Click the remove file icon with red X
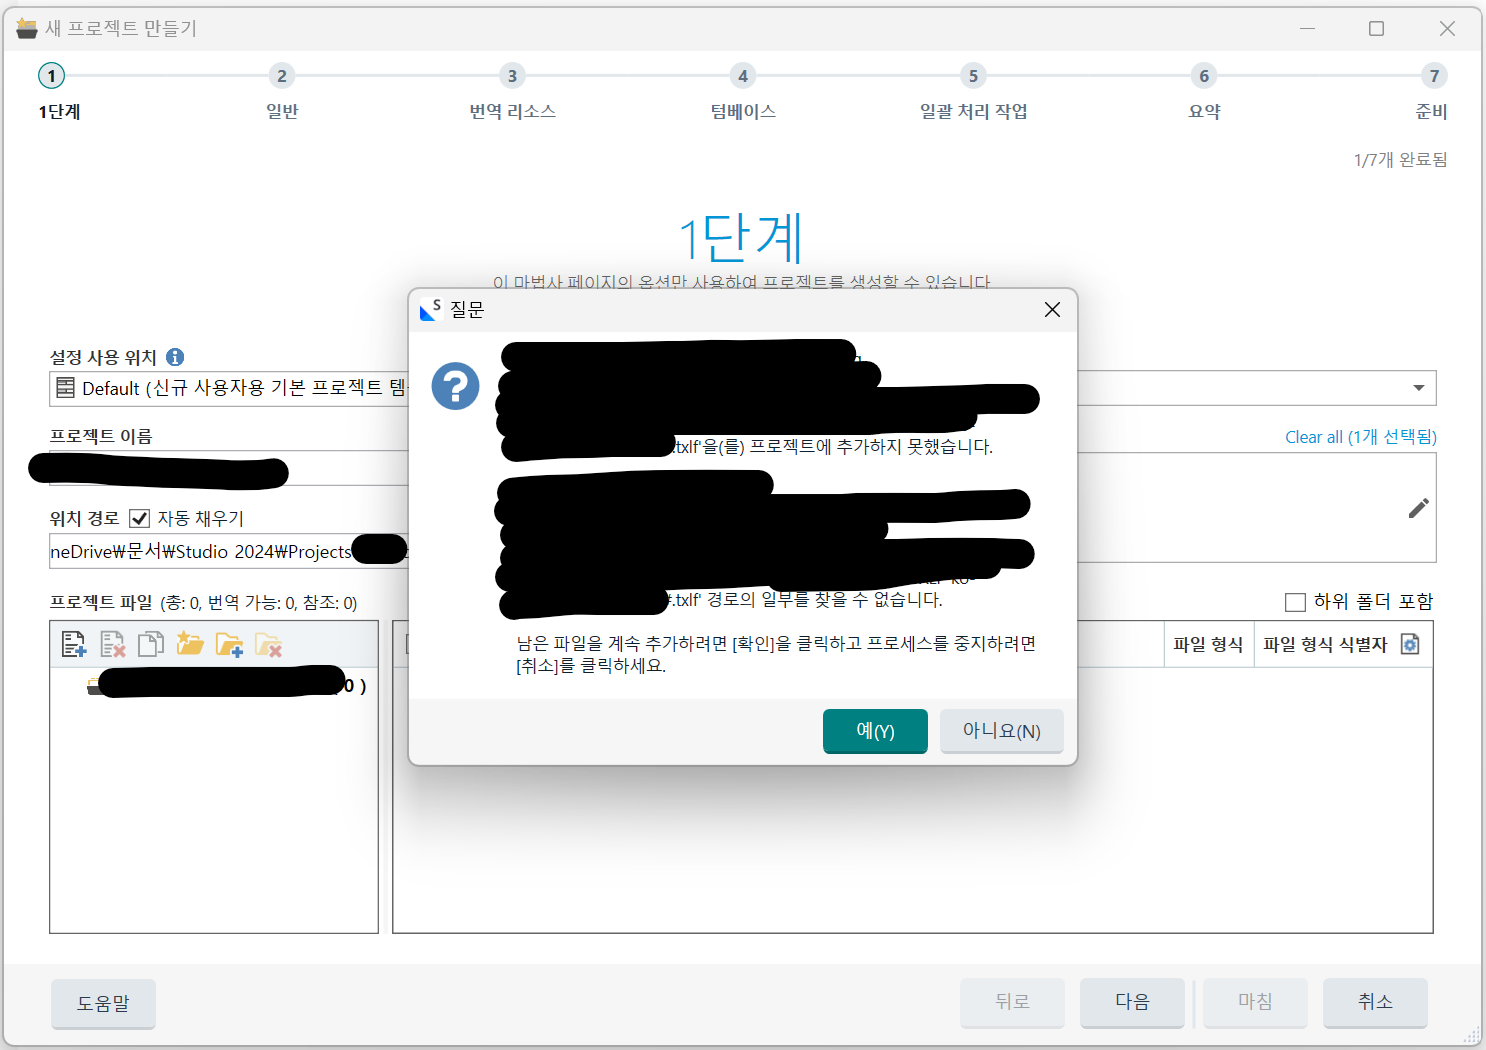Image resolution: width=1486 pixels, height=1050 pixels. [x=112, y=643]
